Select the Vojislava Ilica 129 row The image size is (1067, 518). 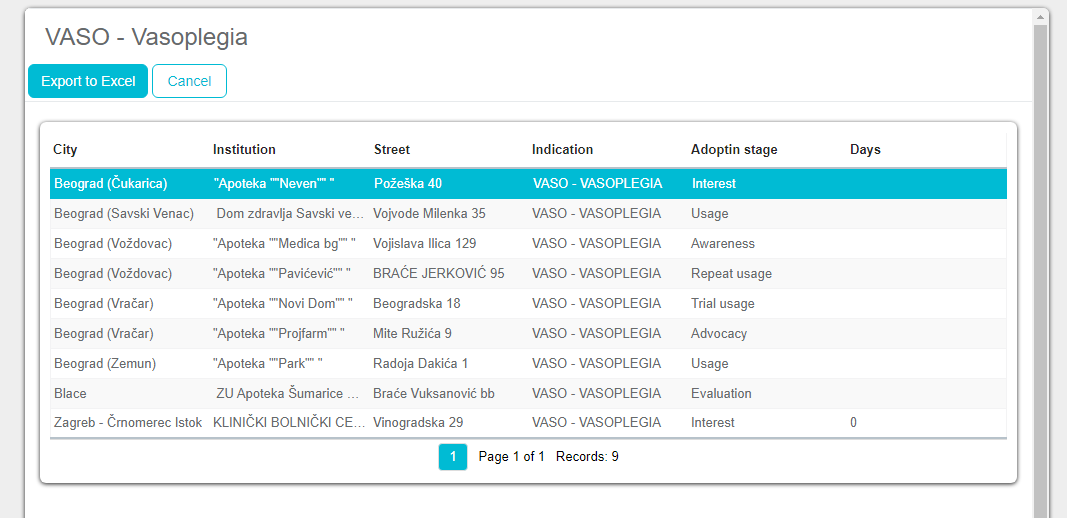(x=424, y=244)
